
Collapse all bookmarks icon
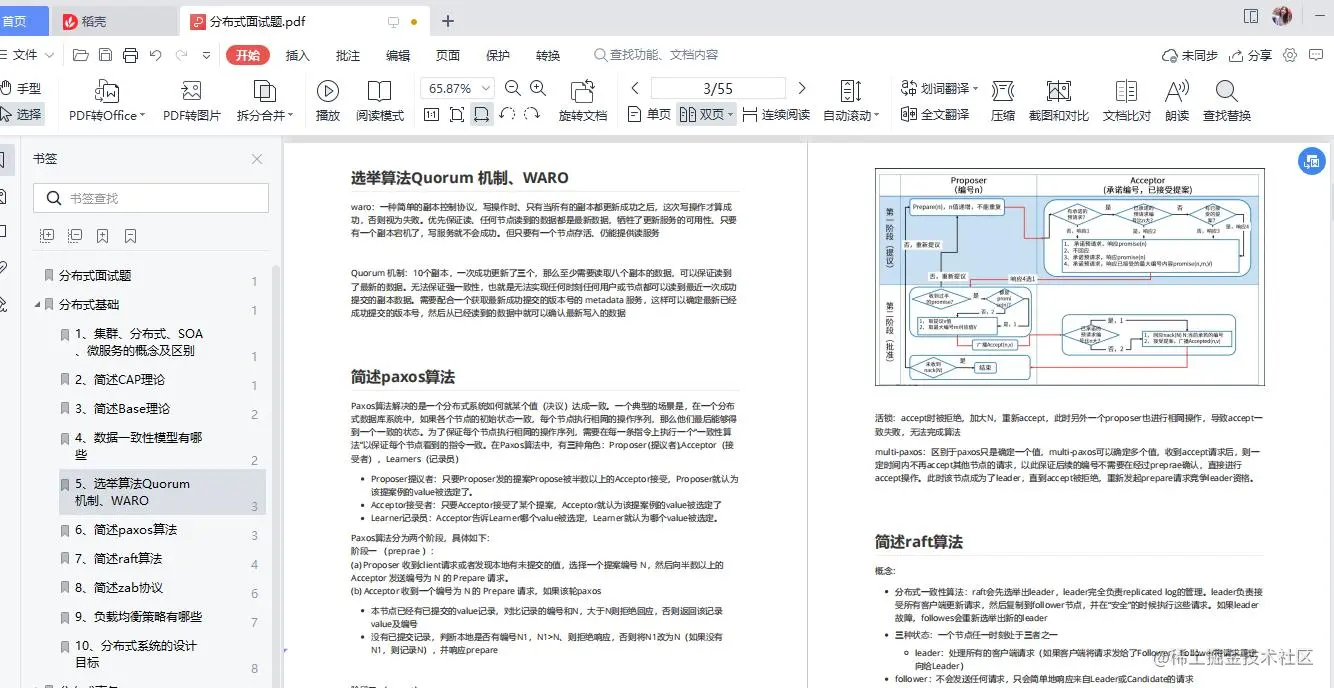(75, 236)
